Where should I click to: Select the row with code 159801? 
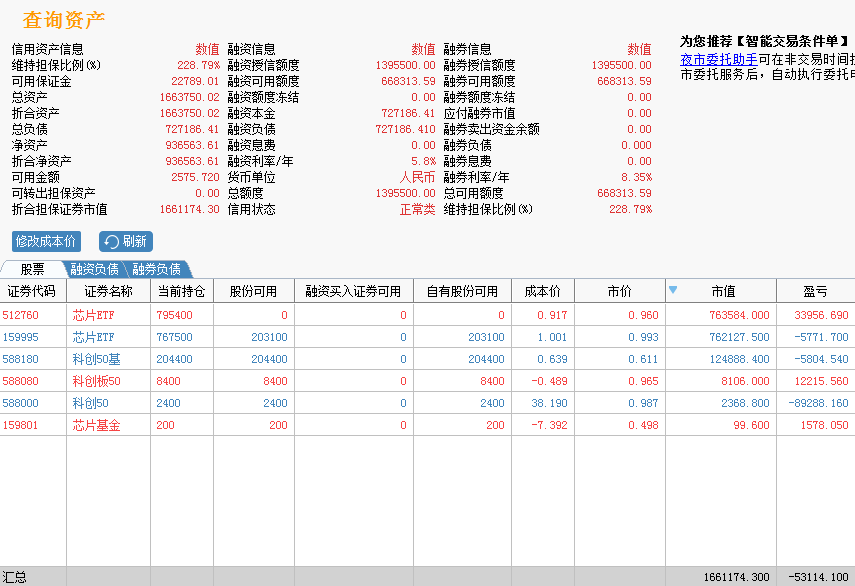tap(428, 425)
